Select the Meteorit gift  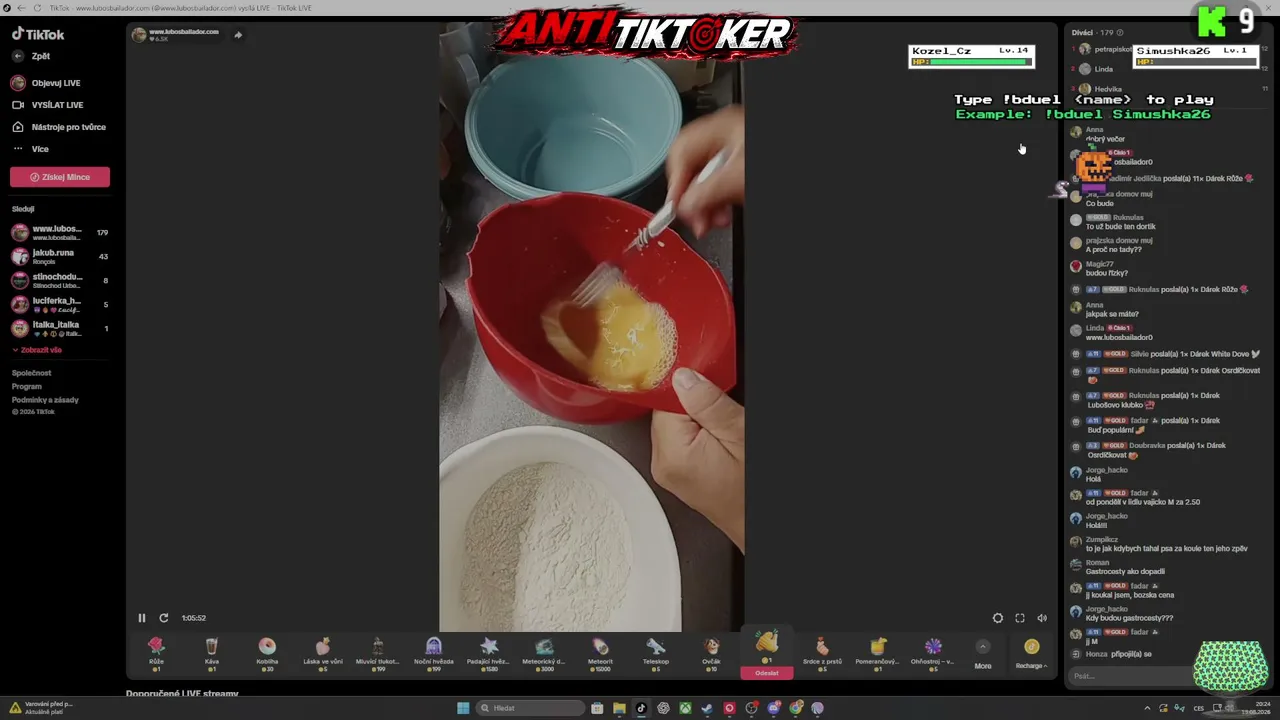[x=600, y=654]
